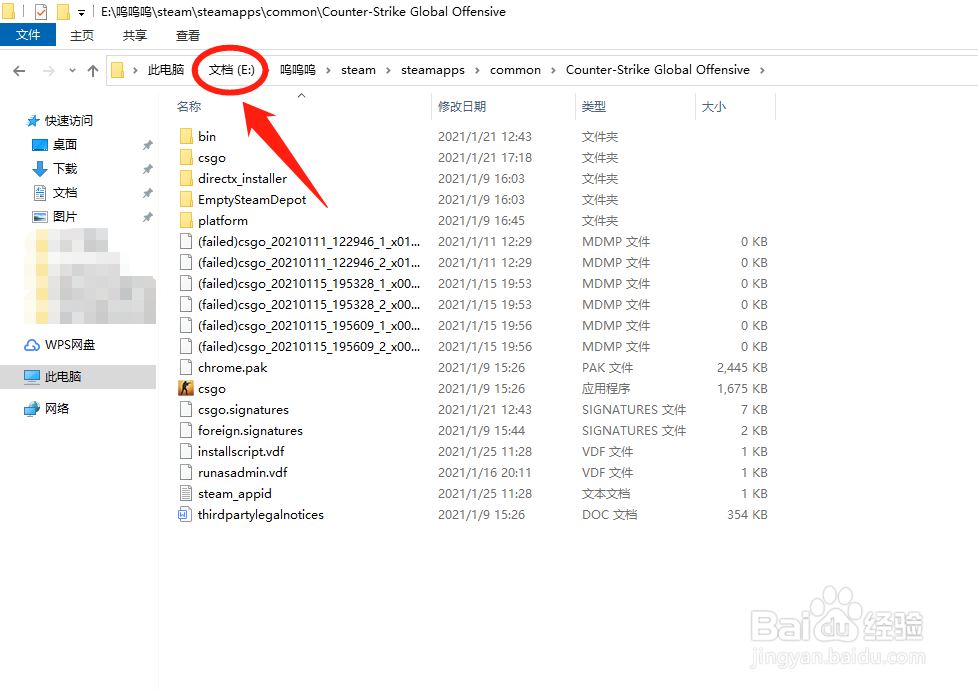
Task: Select the csgo folder icon
Action: (186, 158)
